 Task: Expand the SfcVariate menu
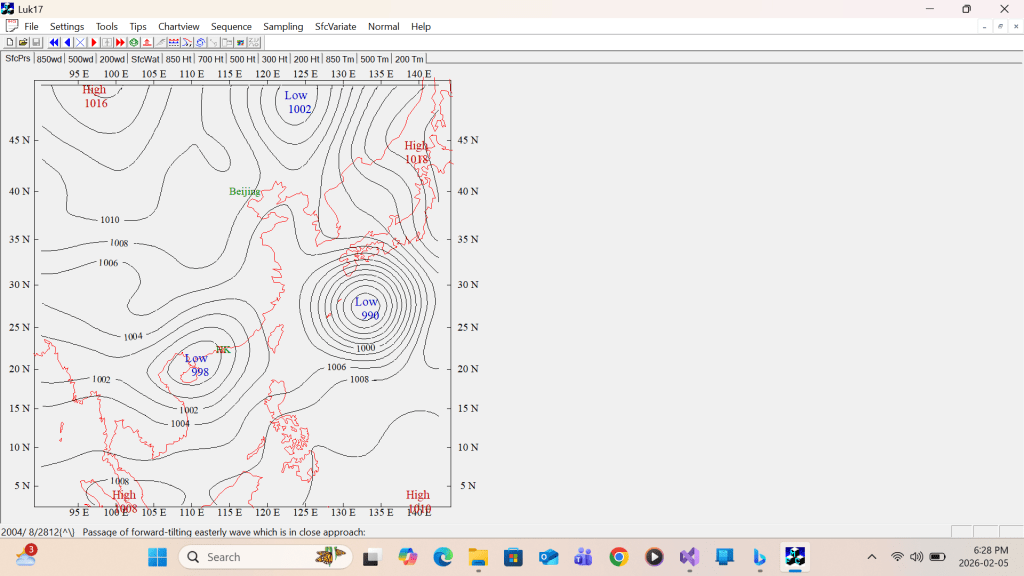click(x=336, y=26)
